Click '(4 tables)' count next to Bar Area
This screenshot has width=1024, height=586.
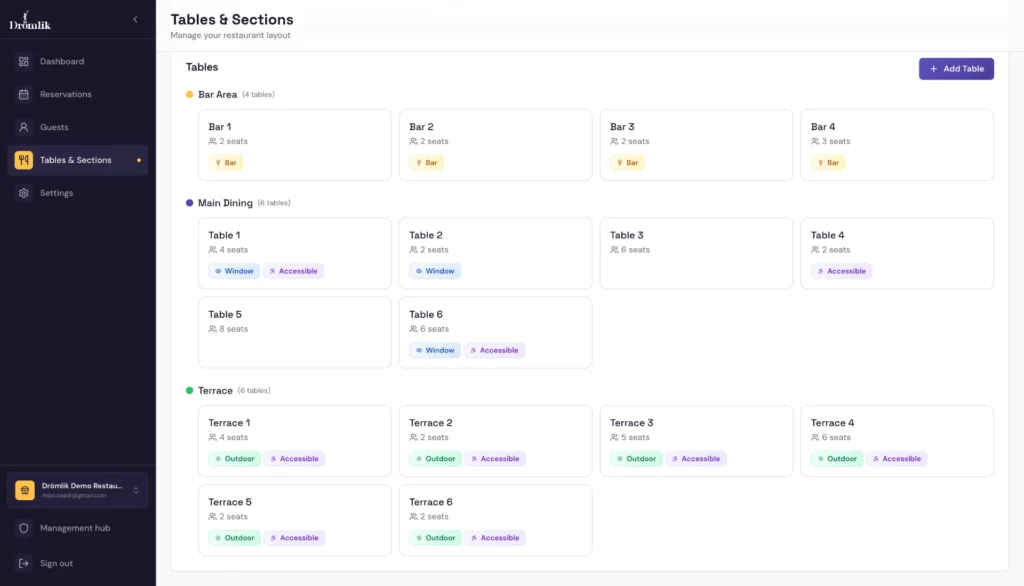[x=259, y=95]
